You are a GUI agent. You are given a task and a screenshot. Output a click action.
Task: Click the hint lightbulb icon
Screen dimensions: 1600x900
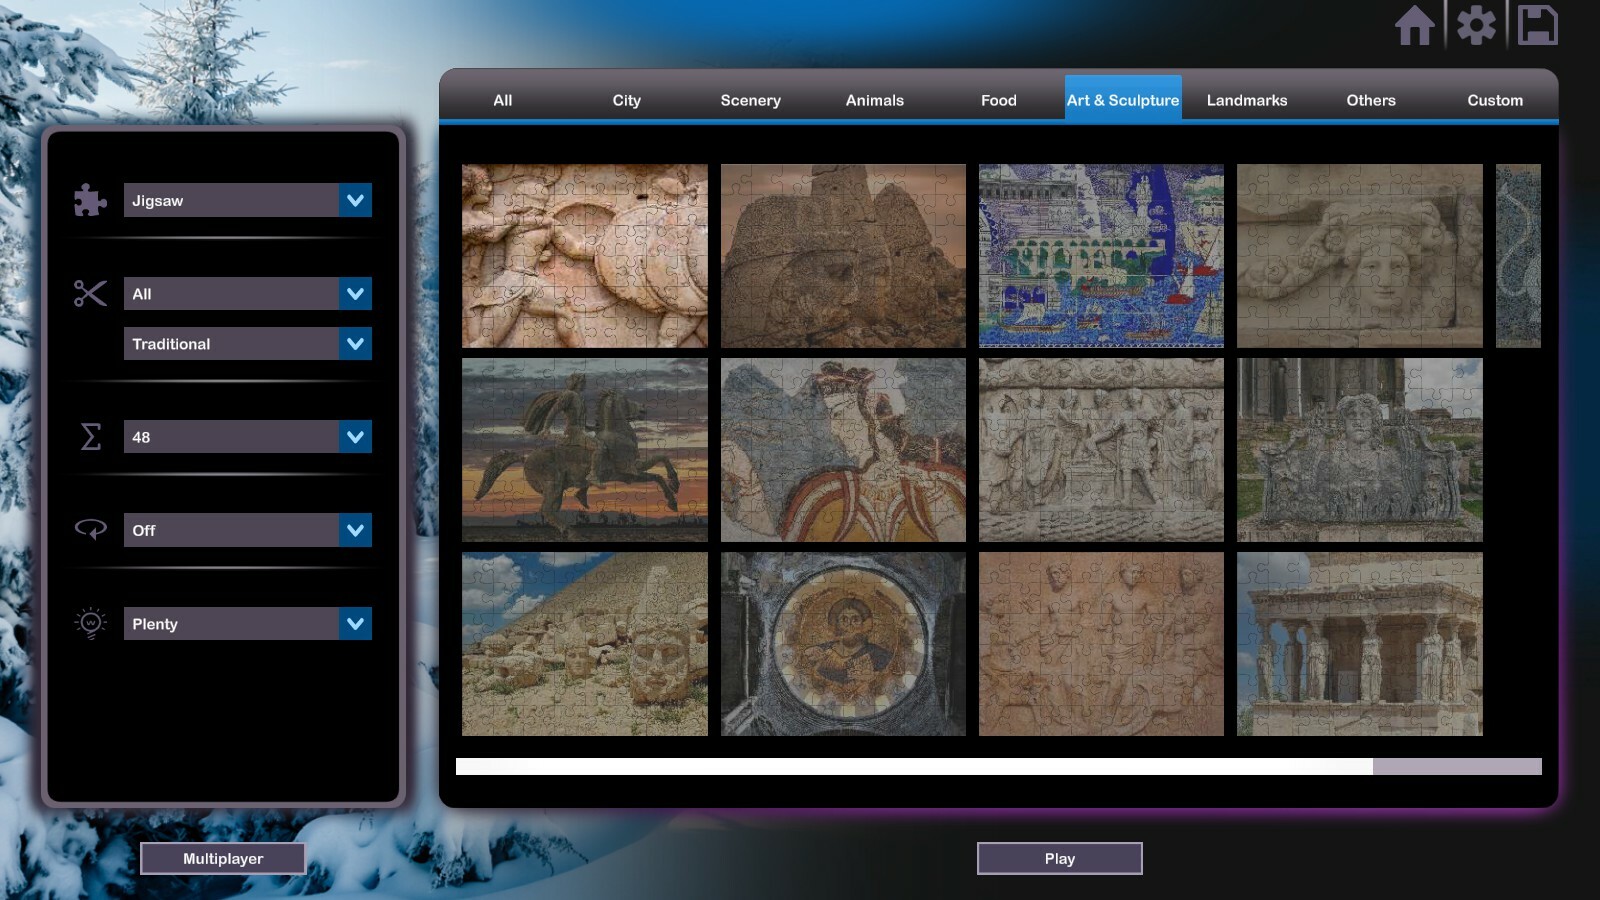tap(90, 623)
